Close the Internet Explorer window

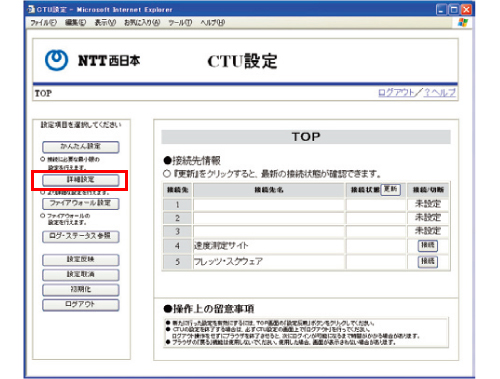tap(466, 10)
